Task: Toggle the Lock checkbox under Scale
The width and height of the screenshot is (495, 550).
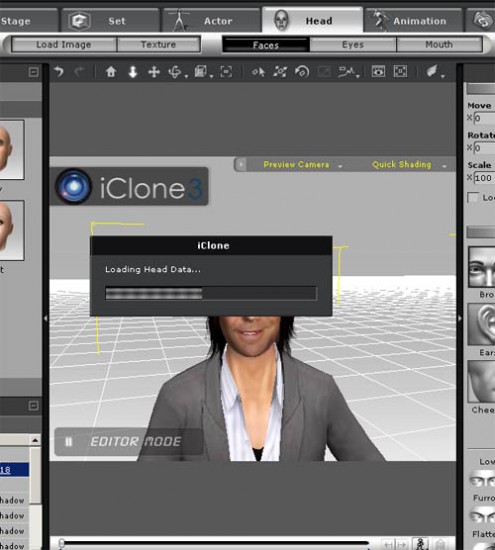Action: coord(473,198)
